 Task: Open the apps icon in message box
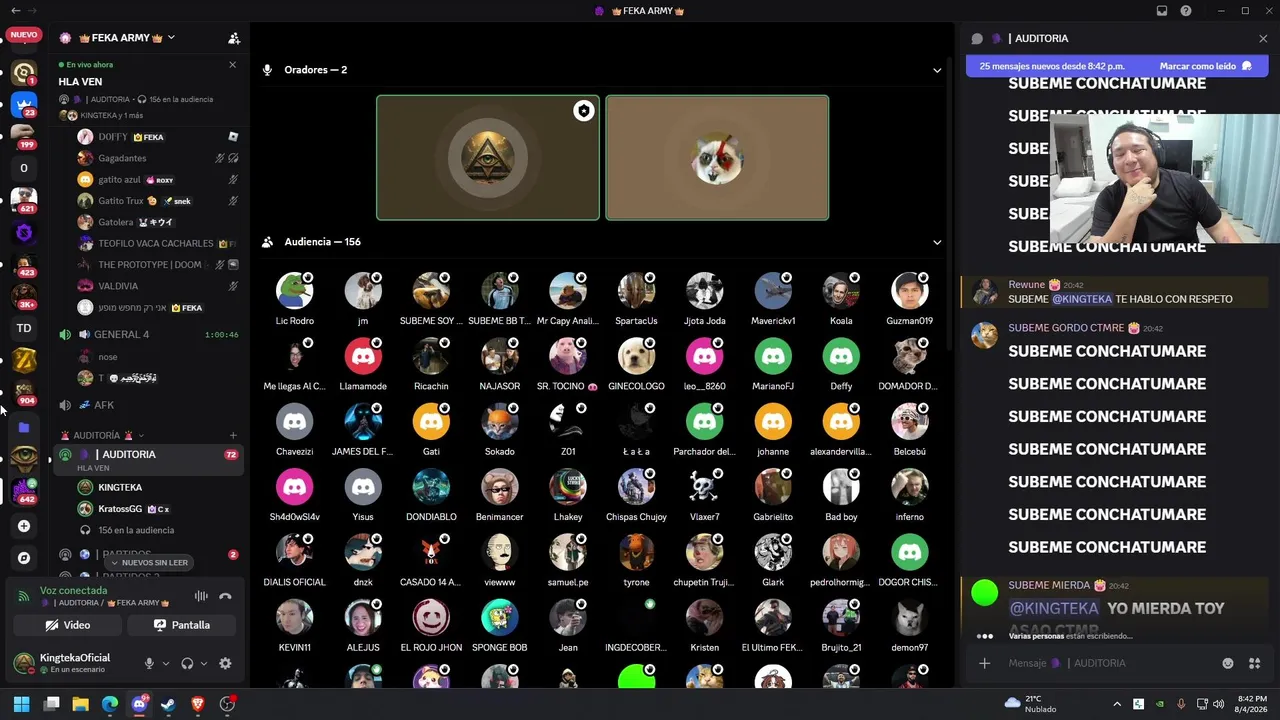[1255, 663]
